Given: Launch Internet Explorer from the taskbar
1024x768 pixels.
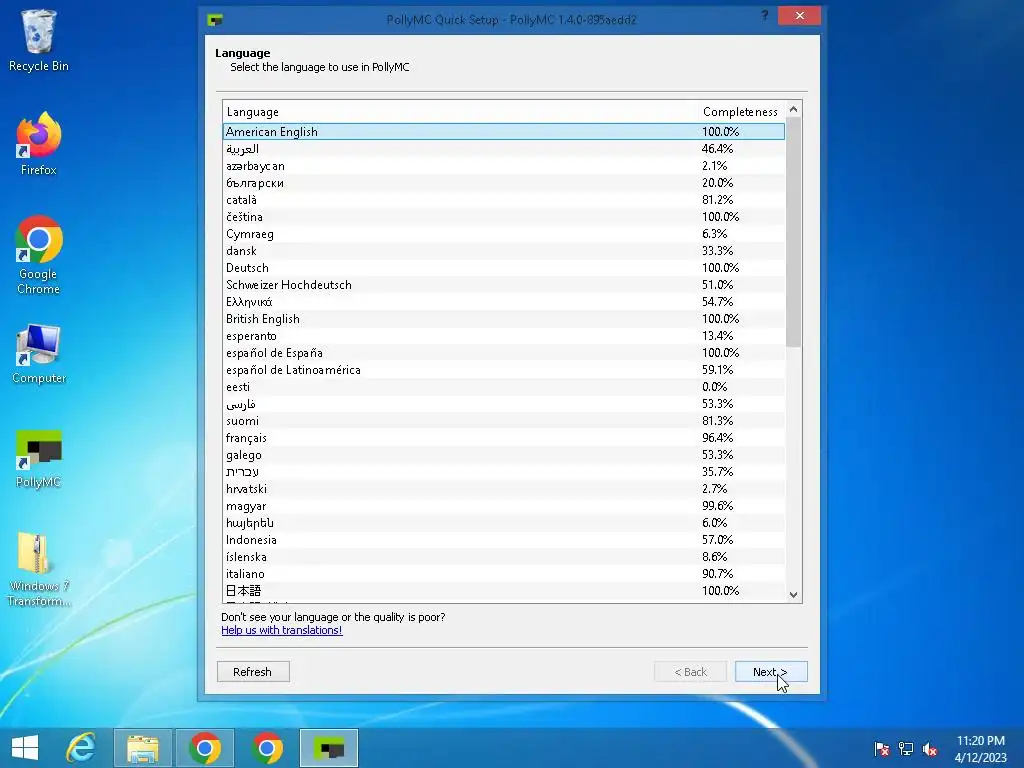Looking at the screenshot, I should [81, 748].
